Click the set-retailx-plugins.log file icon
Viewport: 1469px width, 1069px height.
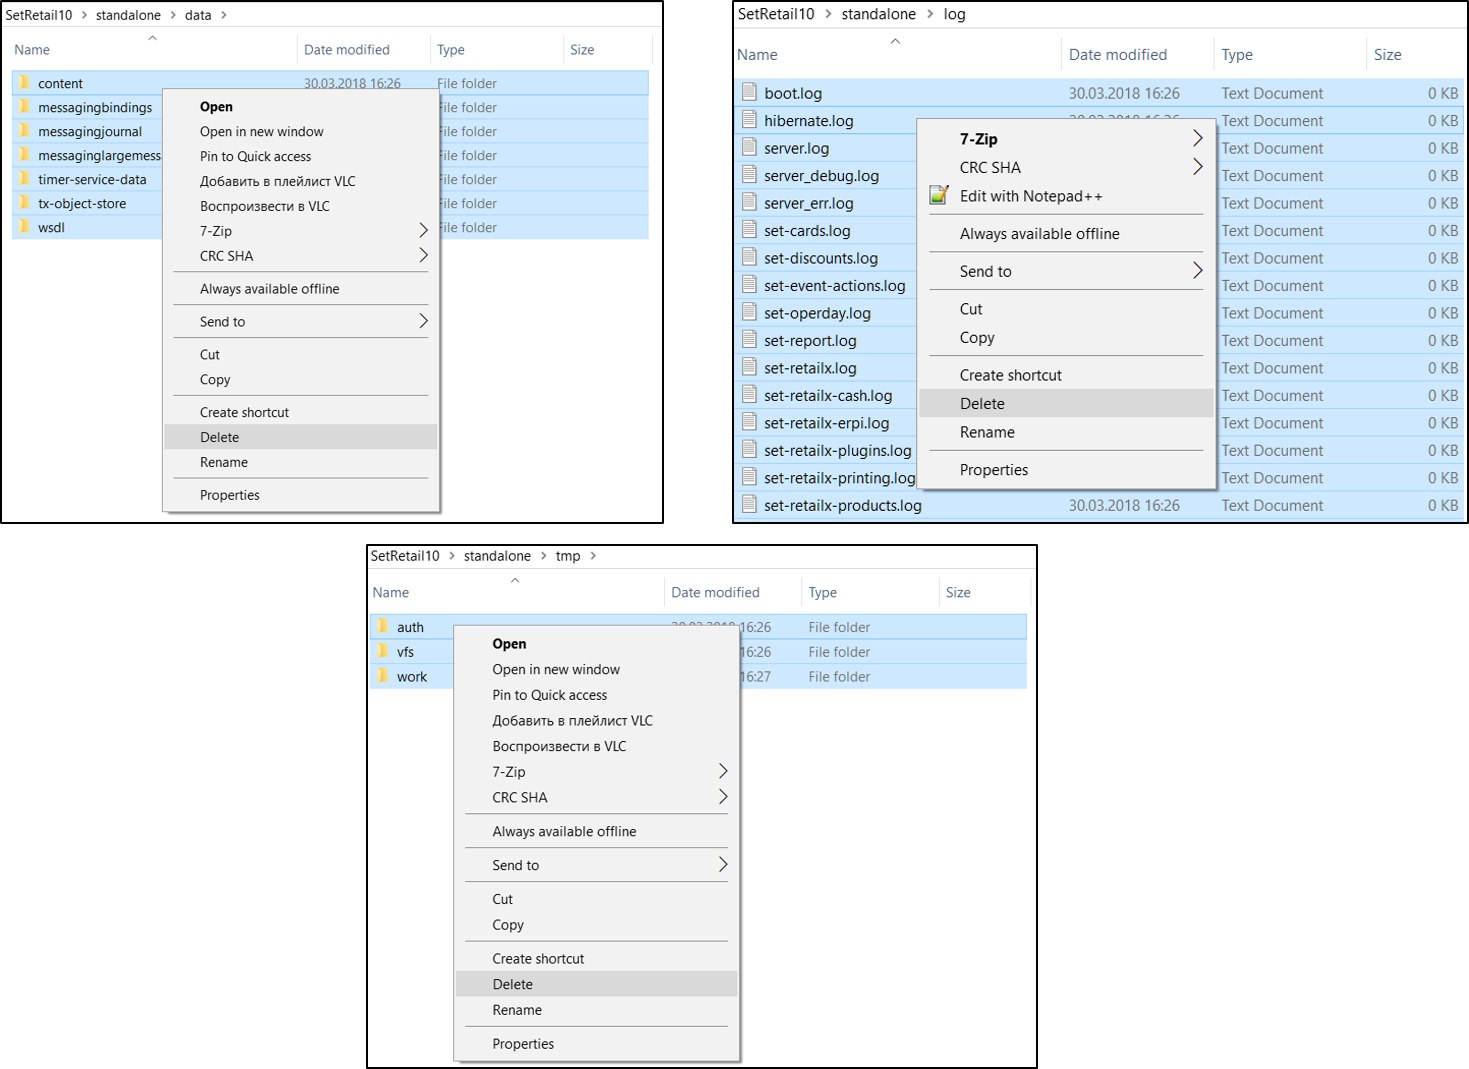[x=749, y=450]
